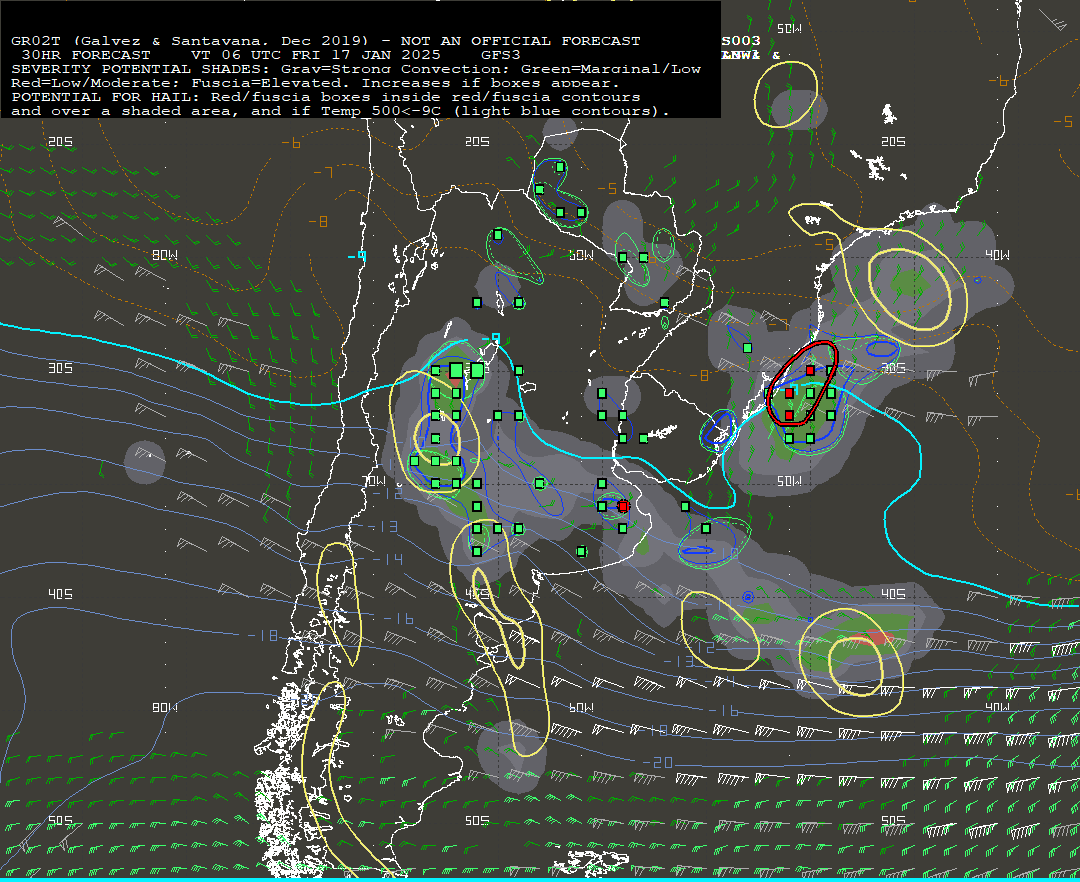Select the 'GFS3' model label

(501, 55)
